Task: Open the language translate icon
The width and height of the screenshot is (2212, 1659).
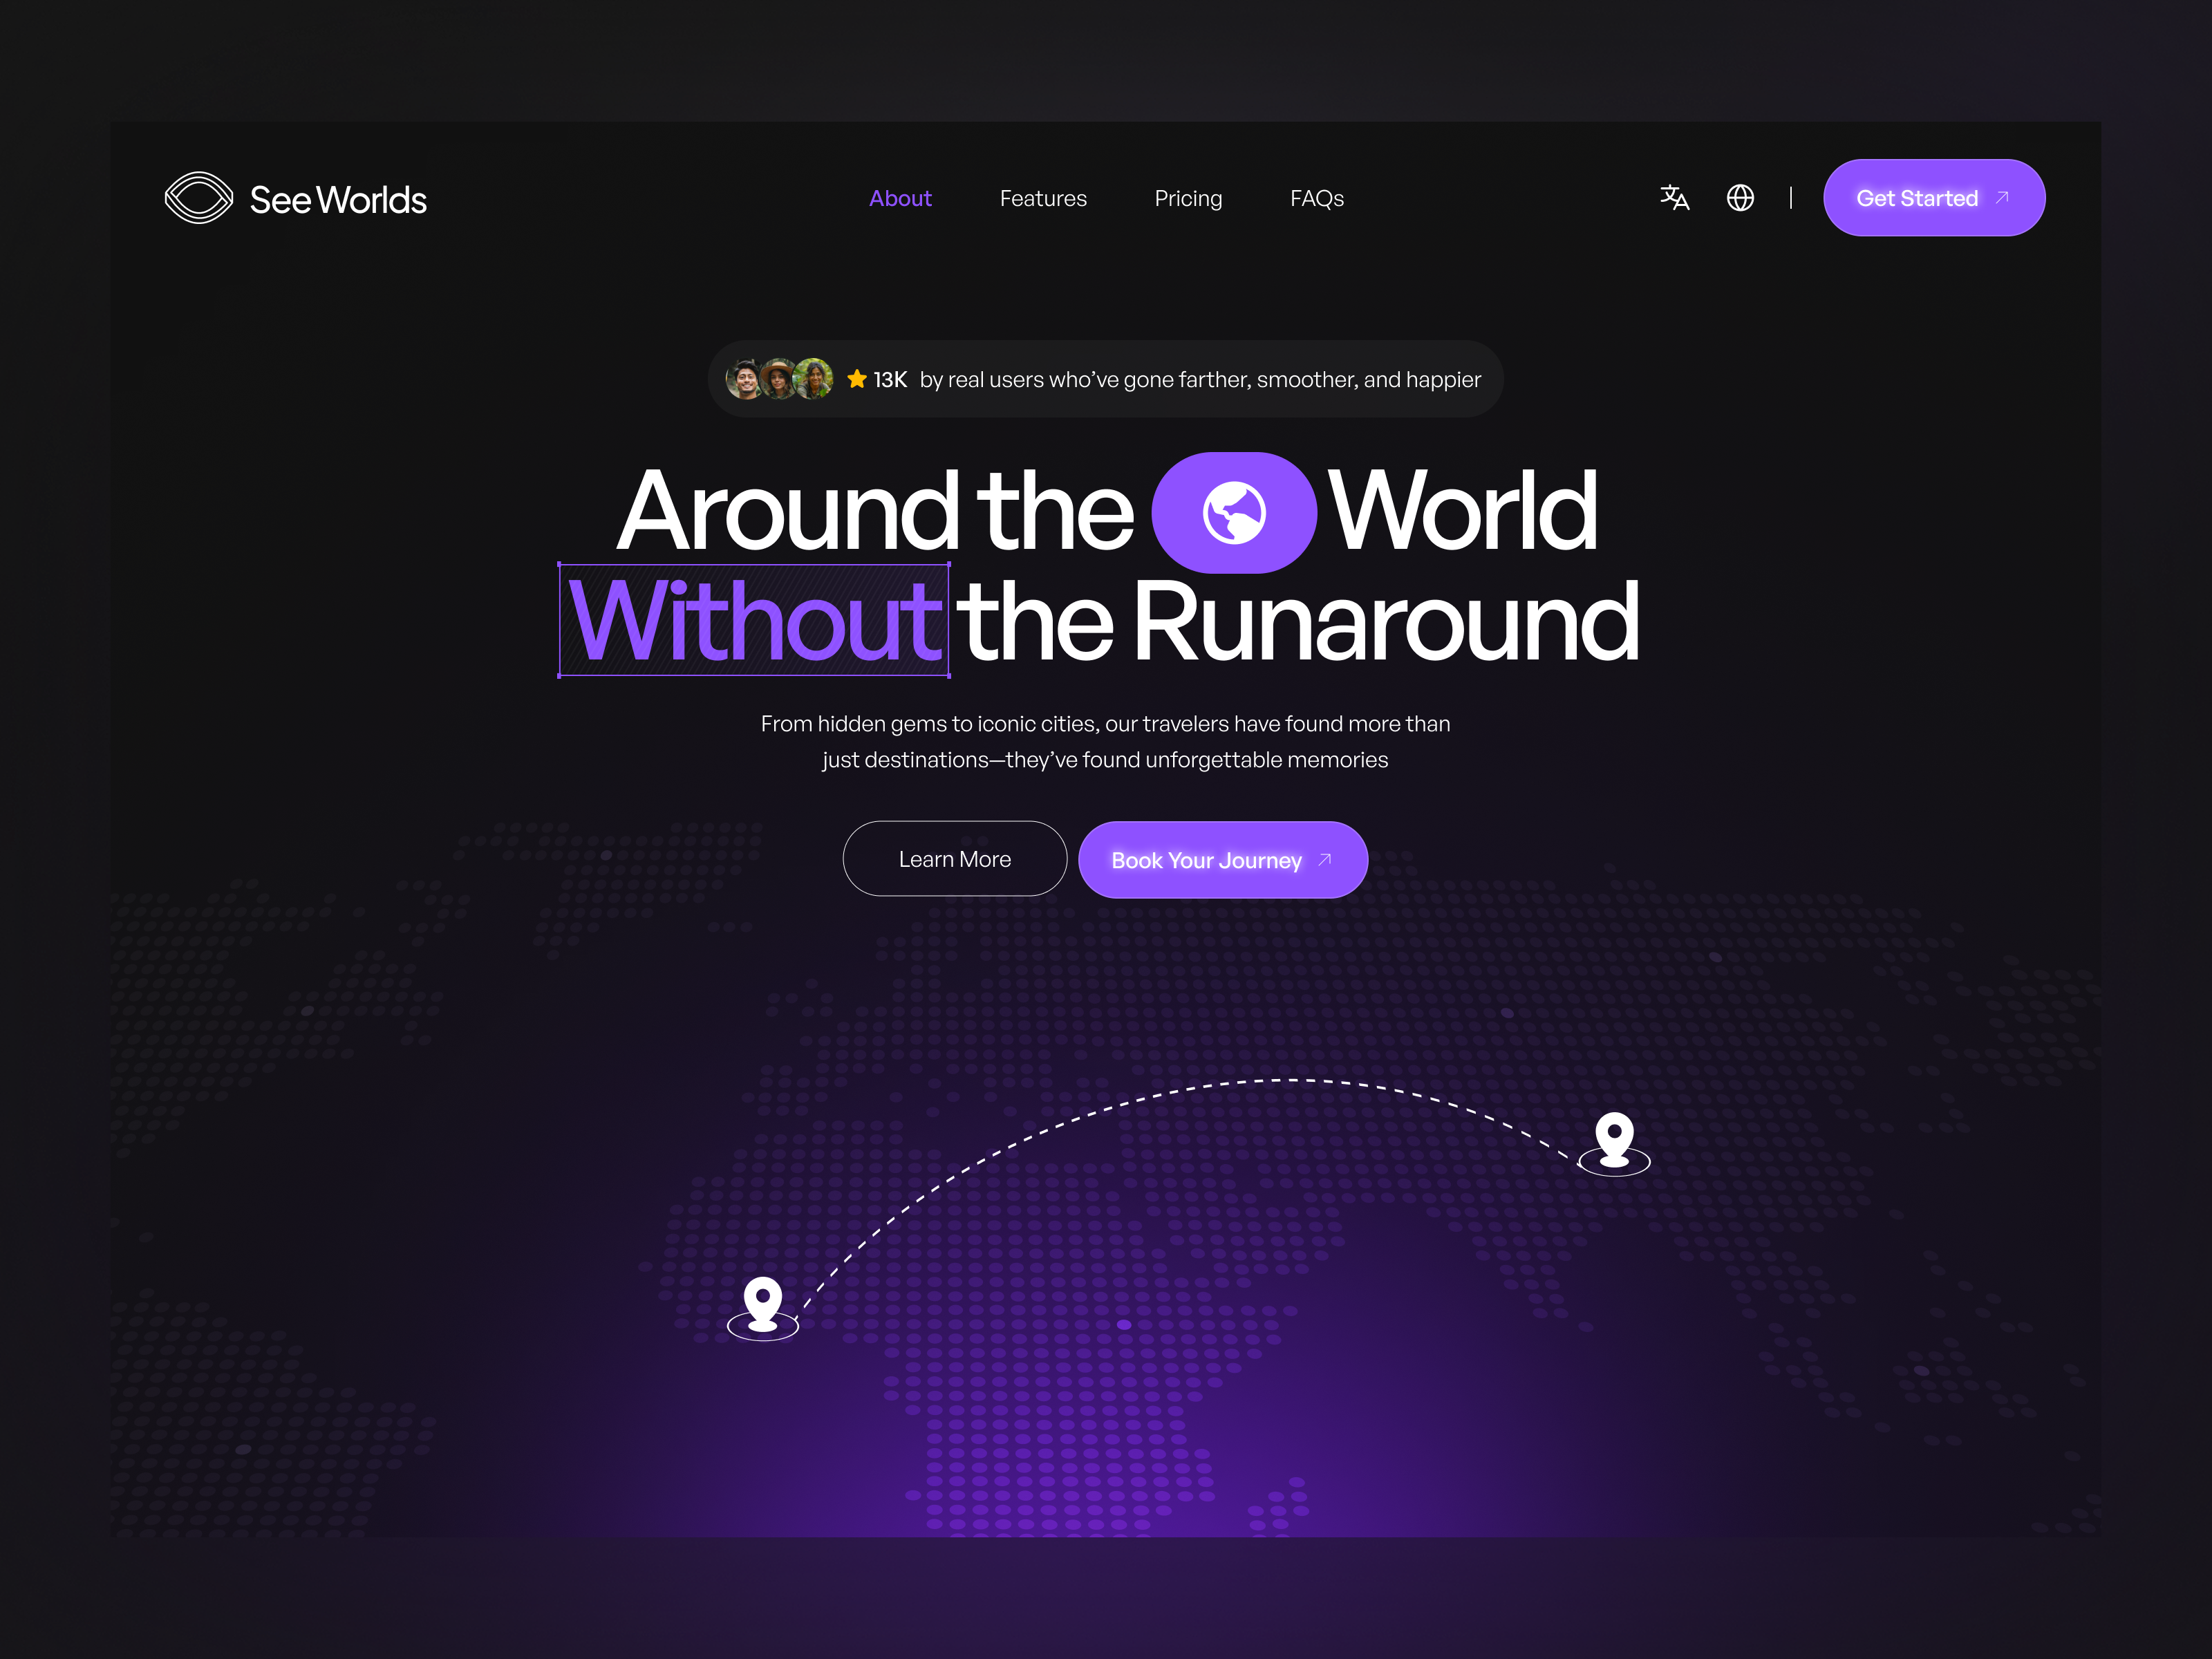Action: pos(1674,198)
